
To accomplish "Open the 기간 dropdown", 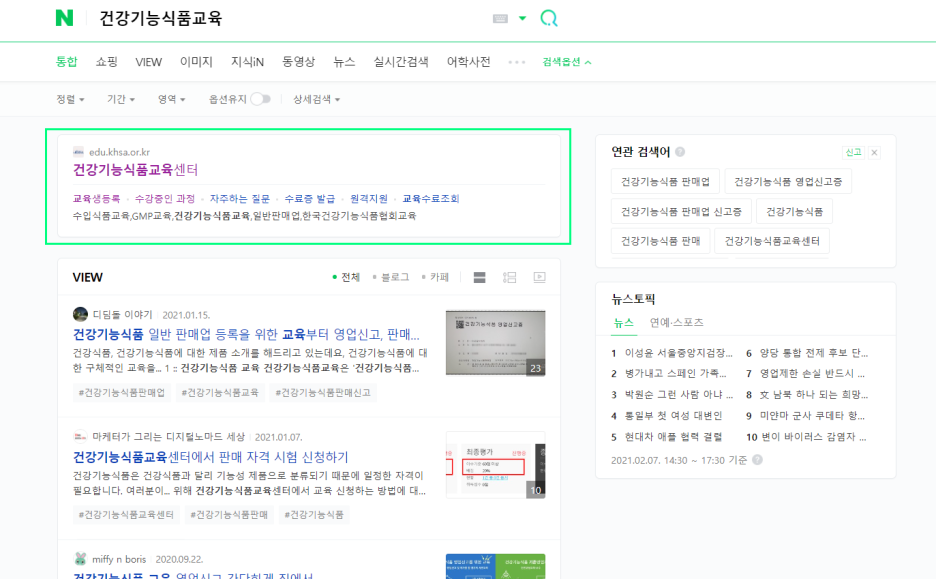I will coord(121,99).
